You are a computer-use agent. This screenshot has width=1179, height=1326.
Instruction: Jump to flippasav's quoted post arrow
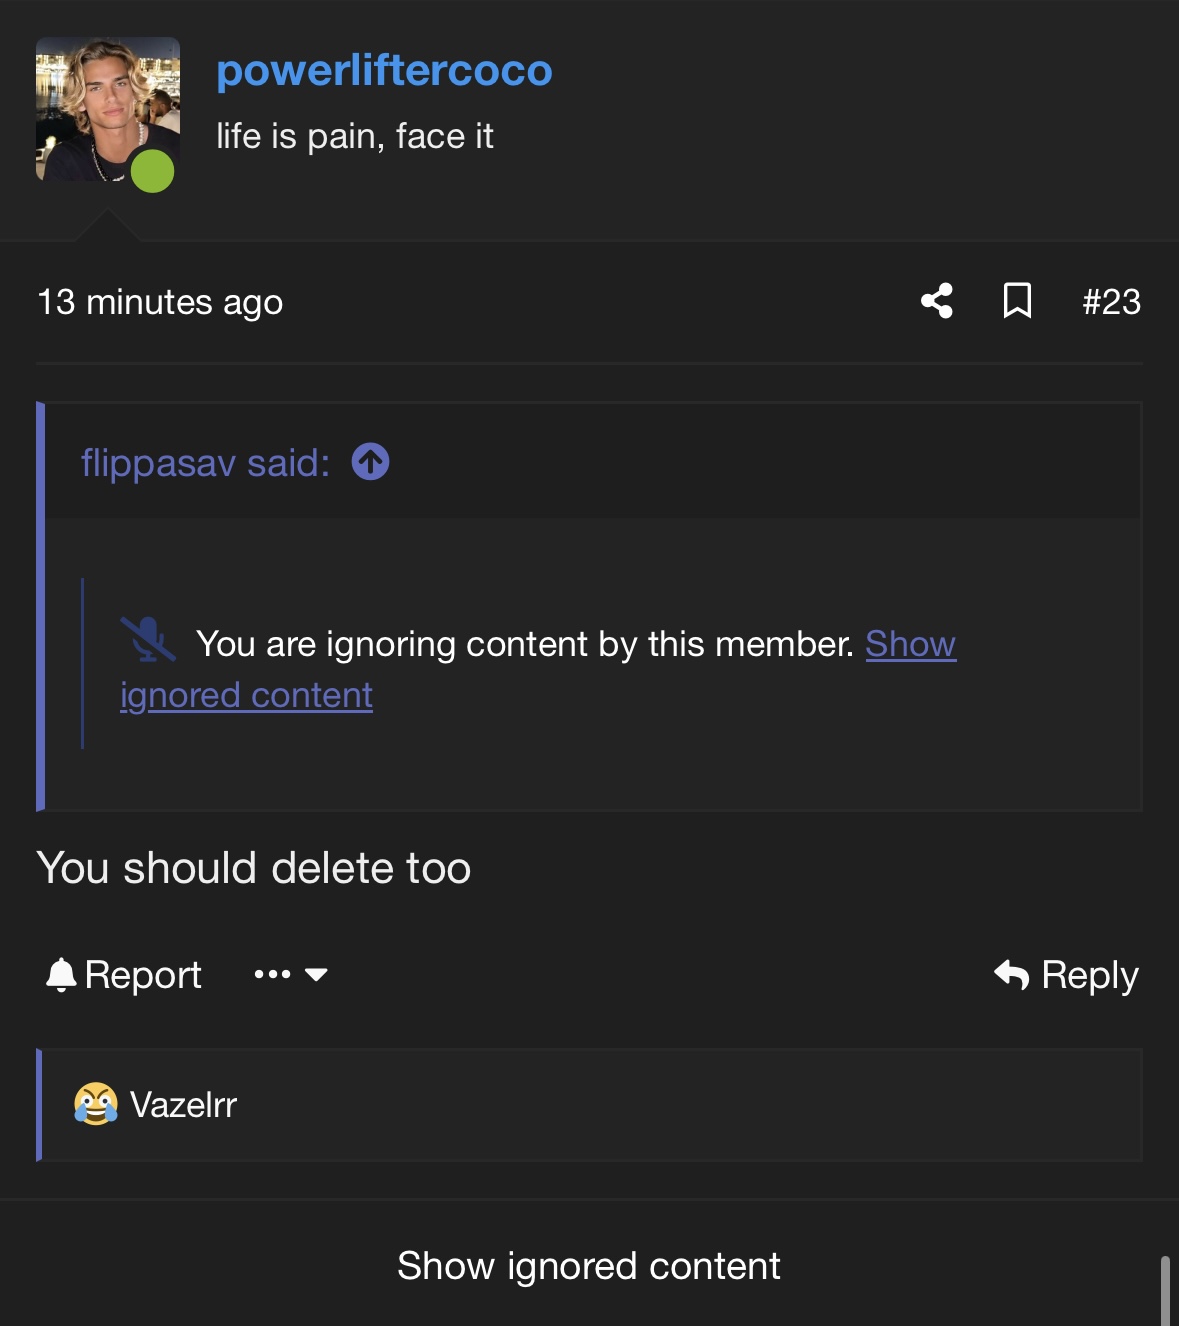pos(370,462)
